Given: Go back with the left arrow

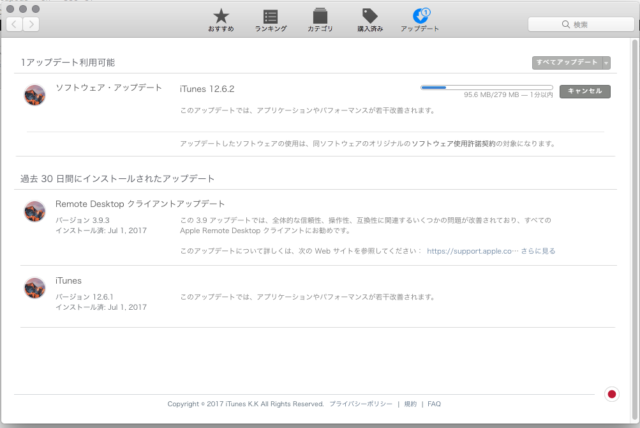Looking at the screenshot, I should point(14,24).
